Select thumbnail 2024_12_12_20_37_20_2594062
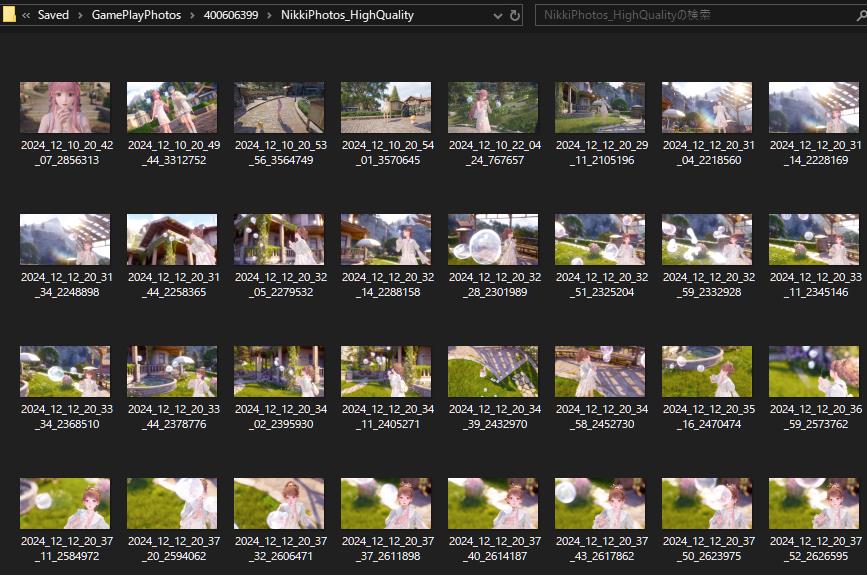 click(x=172, y=504)
